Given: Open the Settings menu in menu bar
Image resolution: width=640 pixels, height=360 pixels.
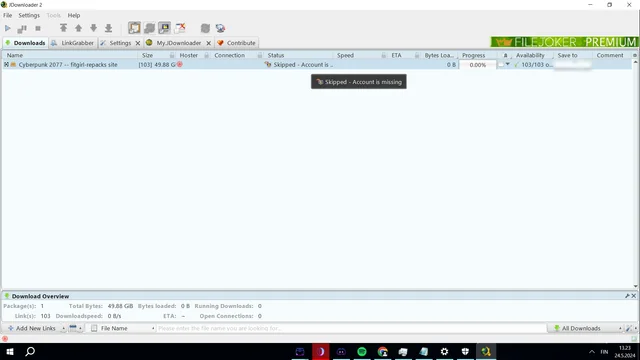Looking at the screenshot, I should pos(29,15).
